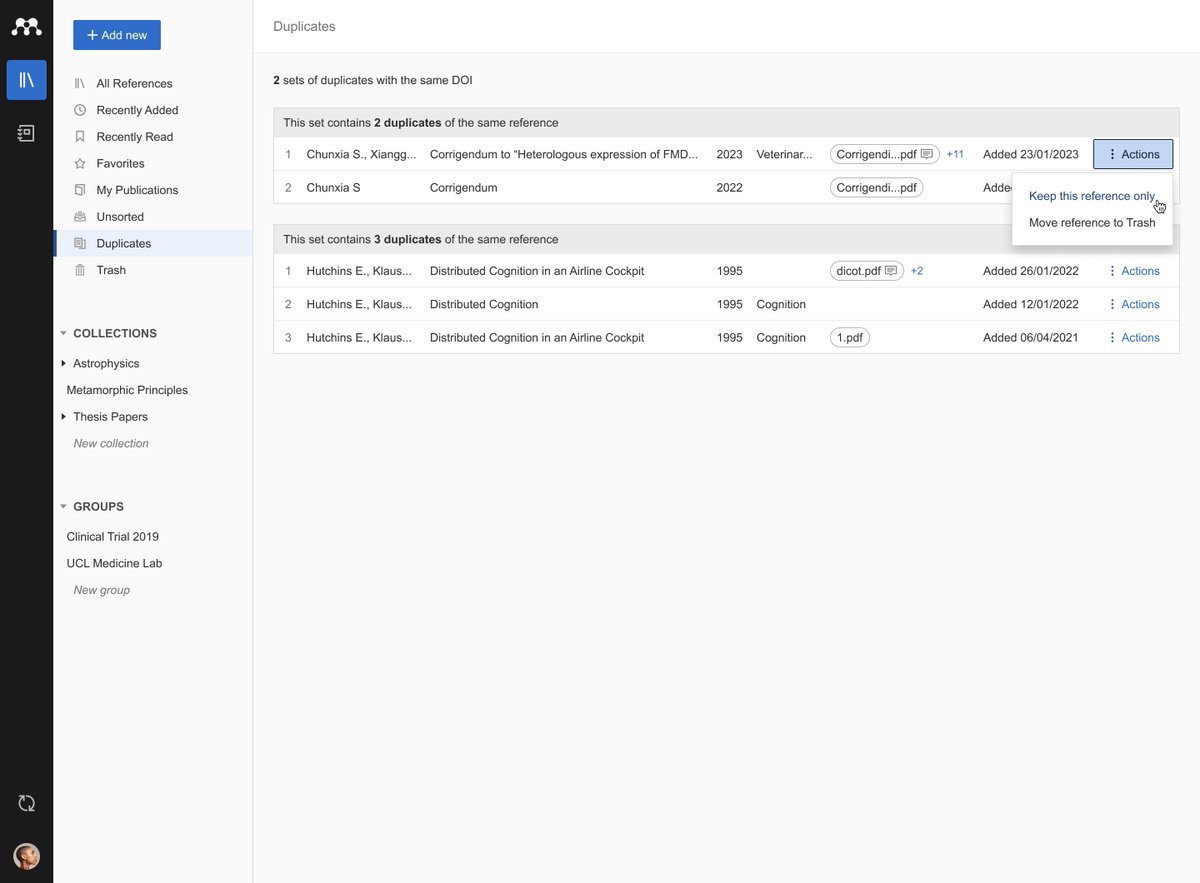Click the Trash bin icon

[x=80, y=270]
